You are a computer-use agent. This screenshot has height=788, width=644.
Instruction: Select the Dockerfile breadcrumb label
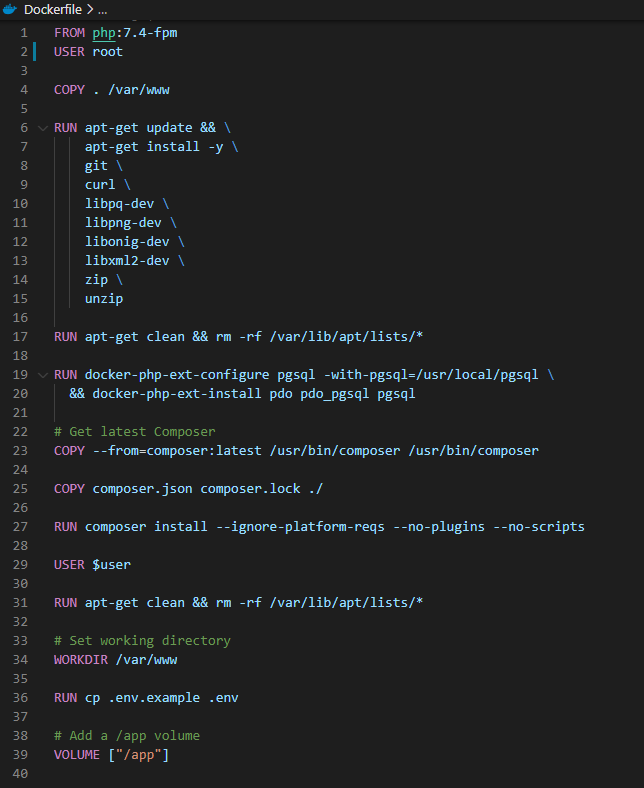point(53,10)
